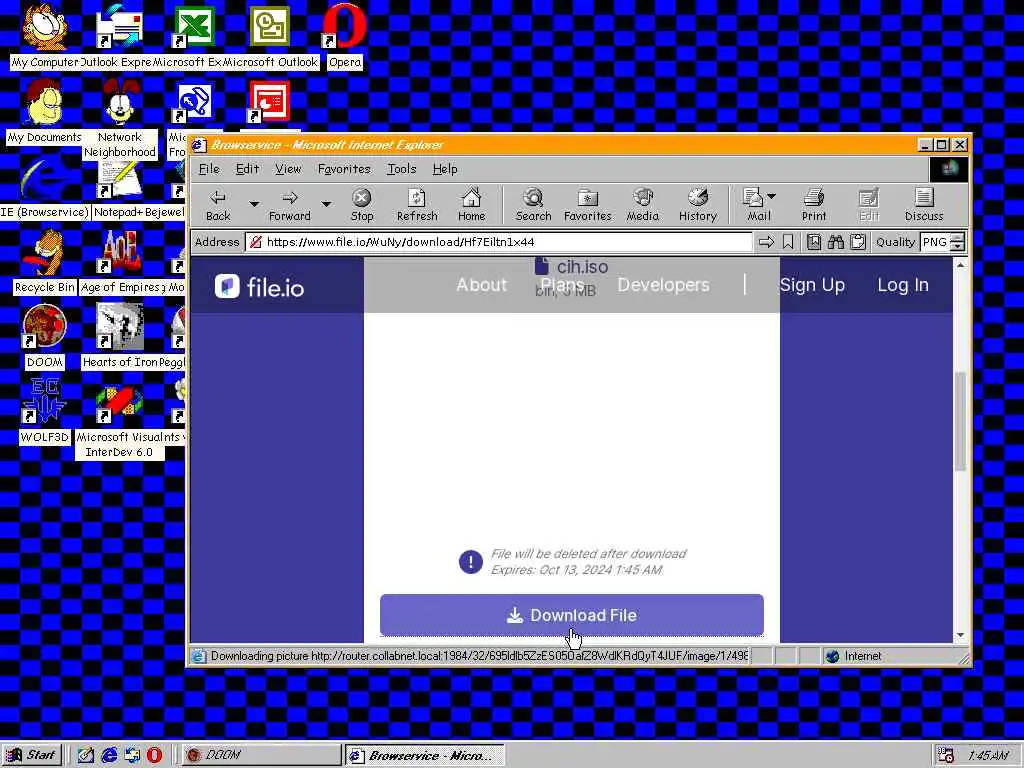Click the Sign Up link
Image resolution: width=1024 pixels, height=768 pixels.
tap(812, 285)
